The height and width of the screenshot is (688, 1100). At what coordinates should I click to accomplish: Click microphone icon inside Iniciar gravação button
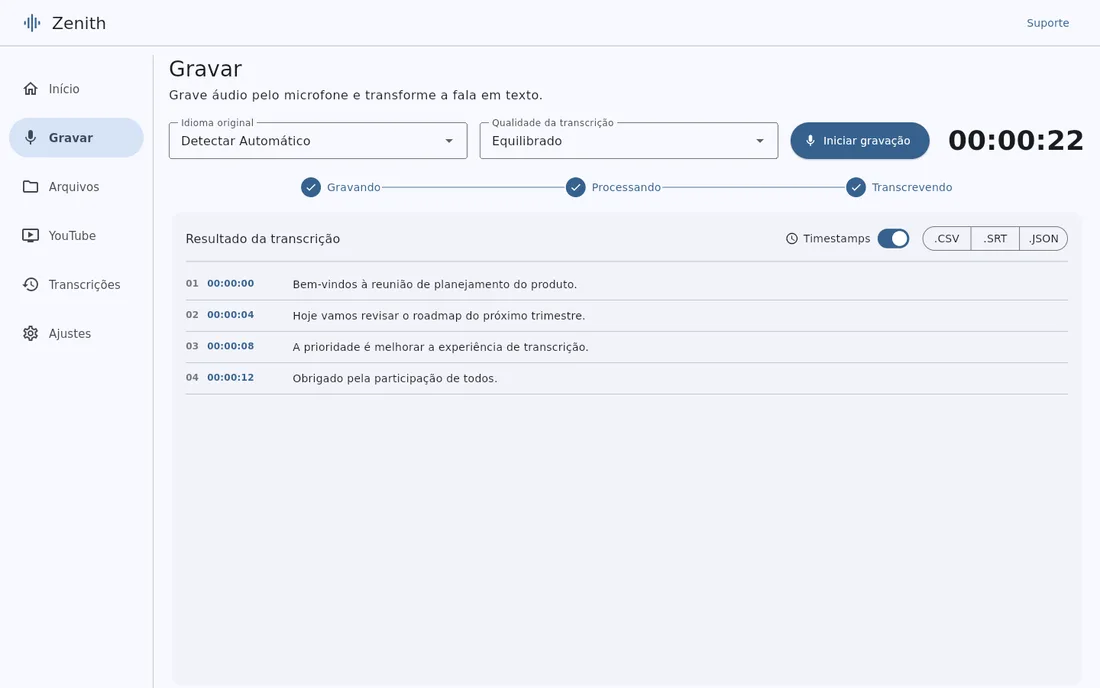[x=810, y=140]
